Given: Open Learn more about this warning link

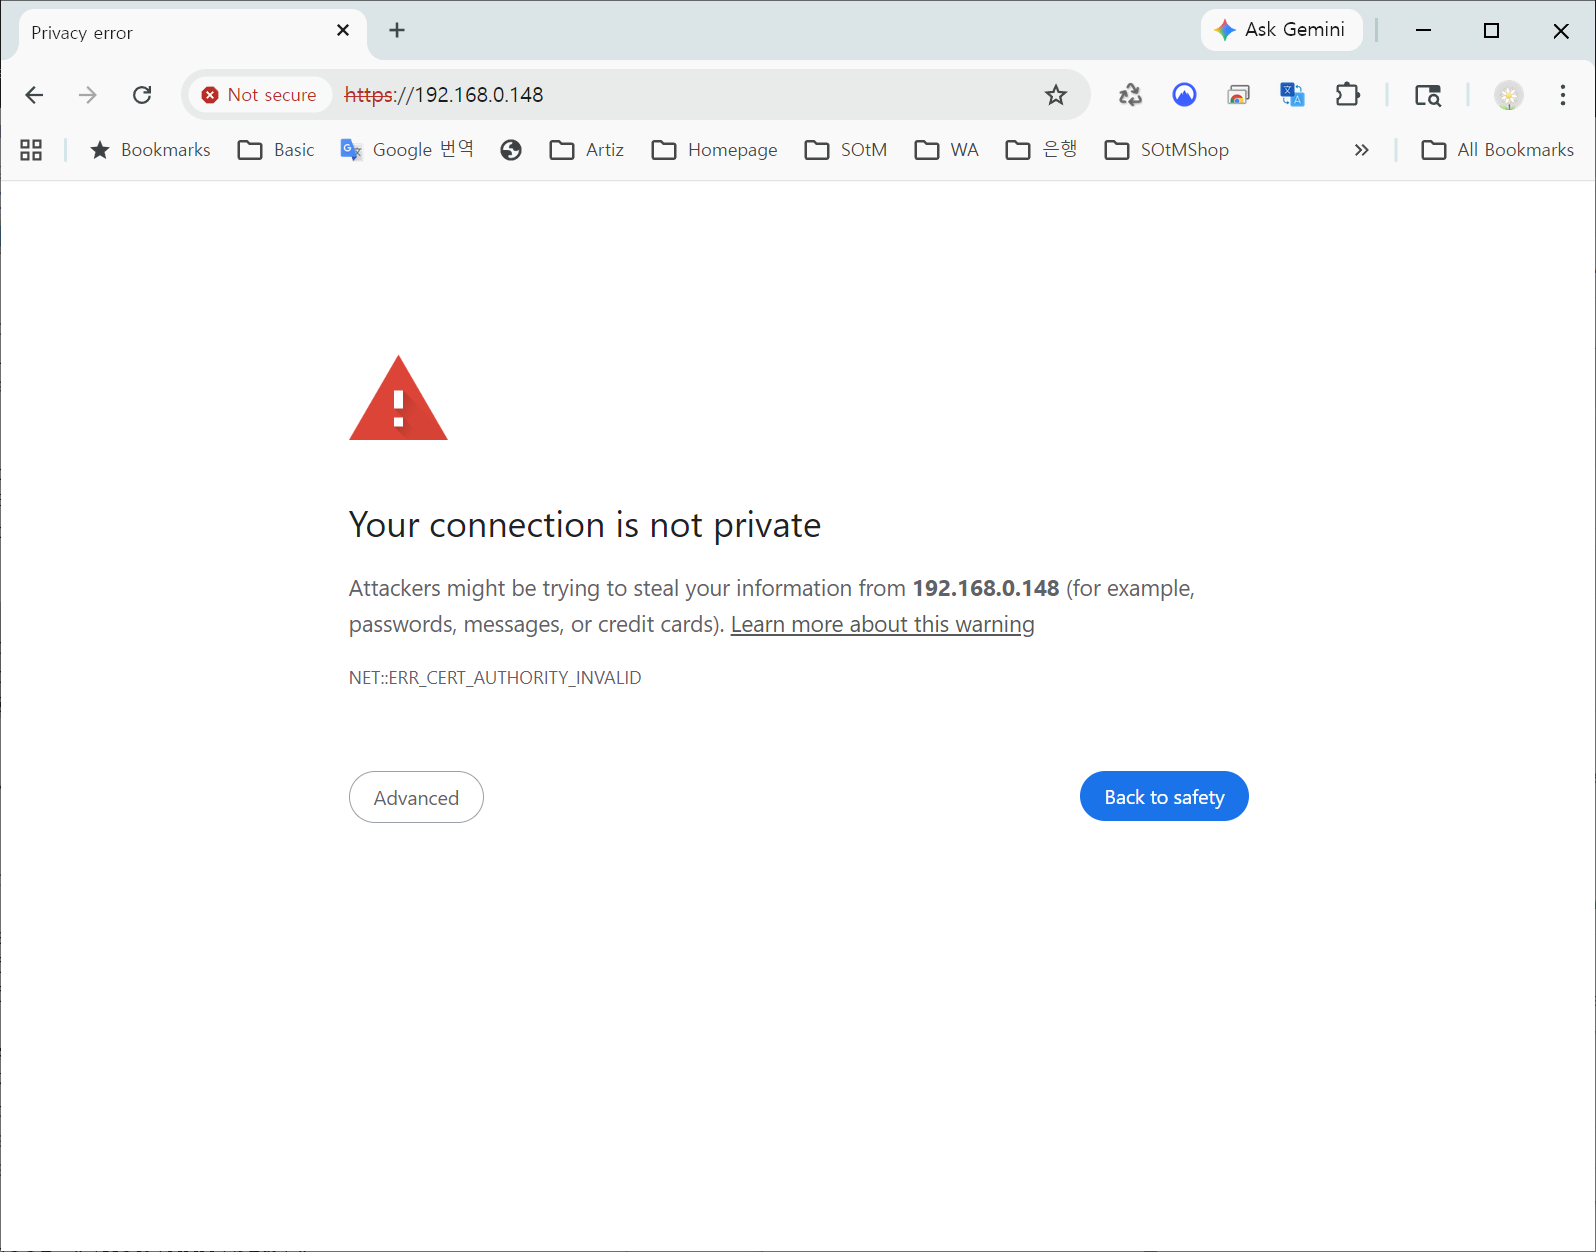Looking at the screenshot, I should [x=882, y=624].
